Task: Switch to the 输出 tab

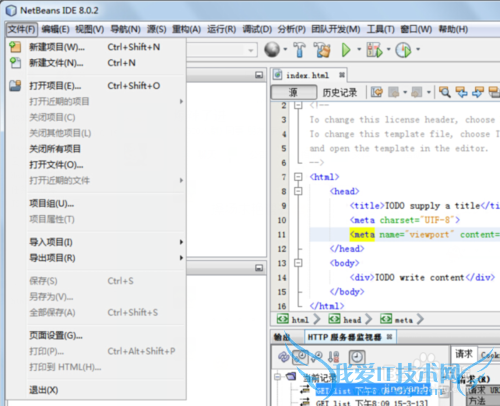Action: click(x=282, y=337)
